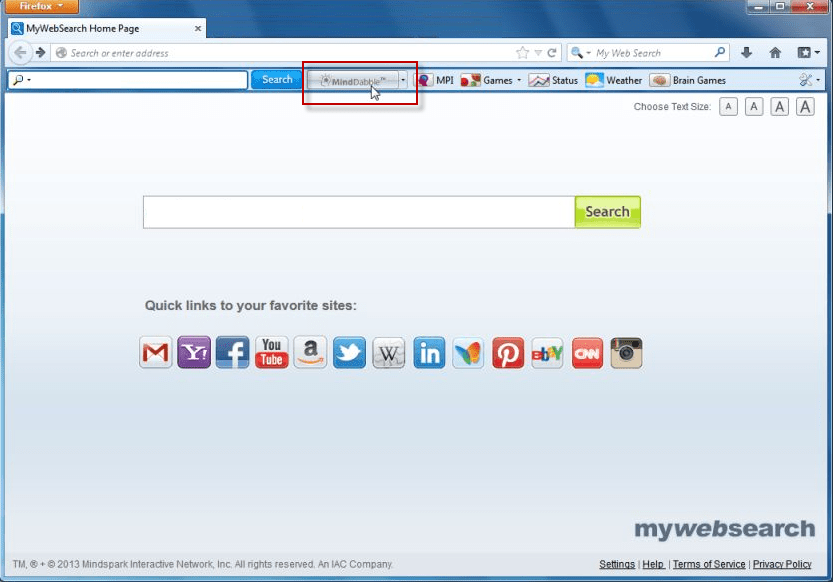
Task: Open Wikipedia quick link icon
Action: click(388, 352)
